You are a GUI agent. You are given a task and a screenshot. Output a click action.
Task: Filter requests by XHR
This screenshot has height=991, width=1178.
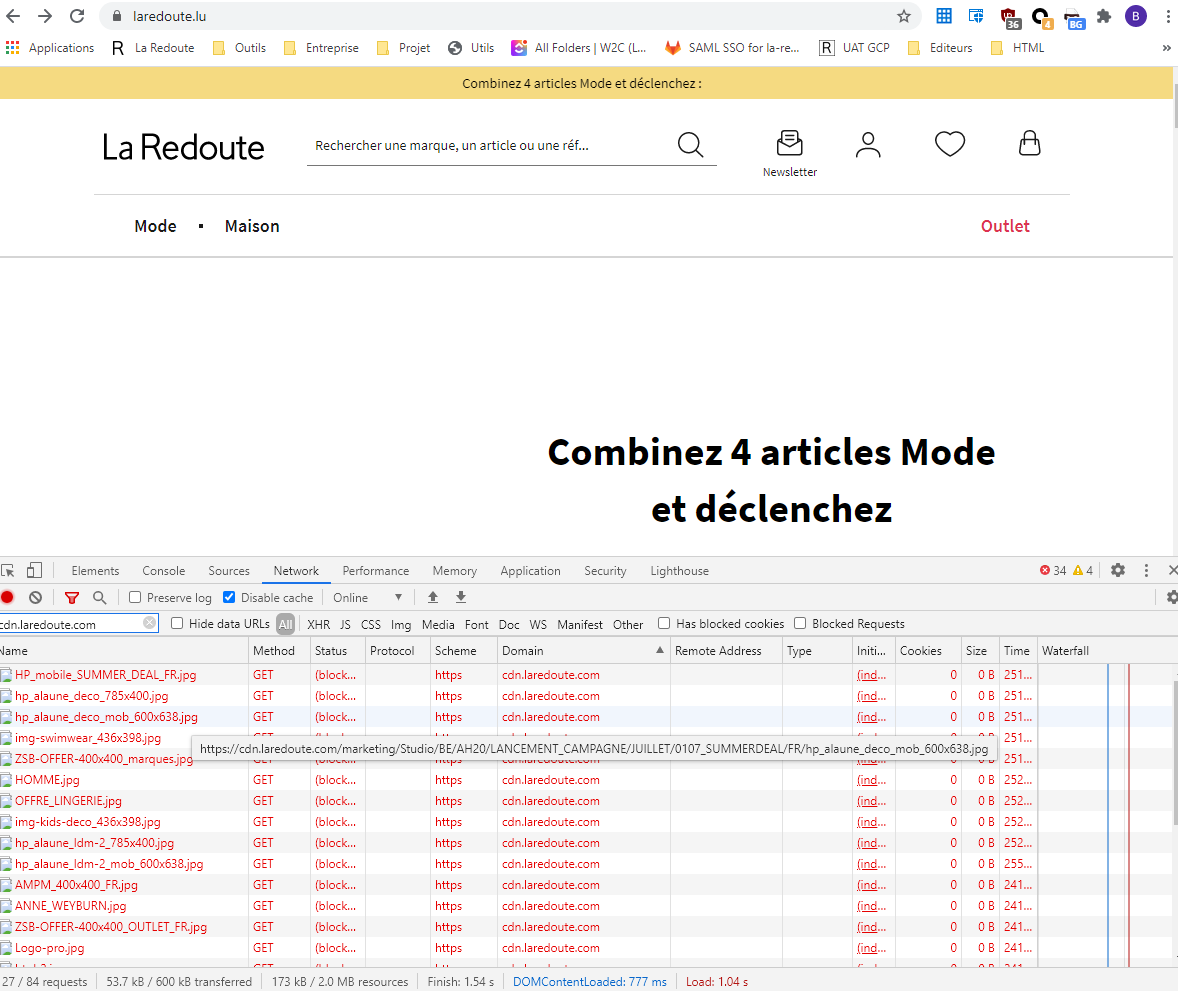point(319,624)
